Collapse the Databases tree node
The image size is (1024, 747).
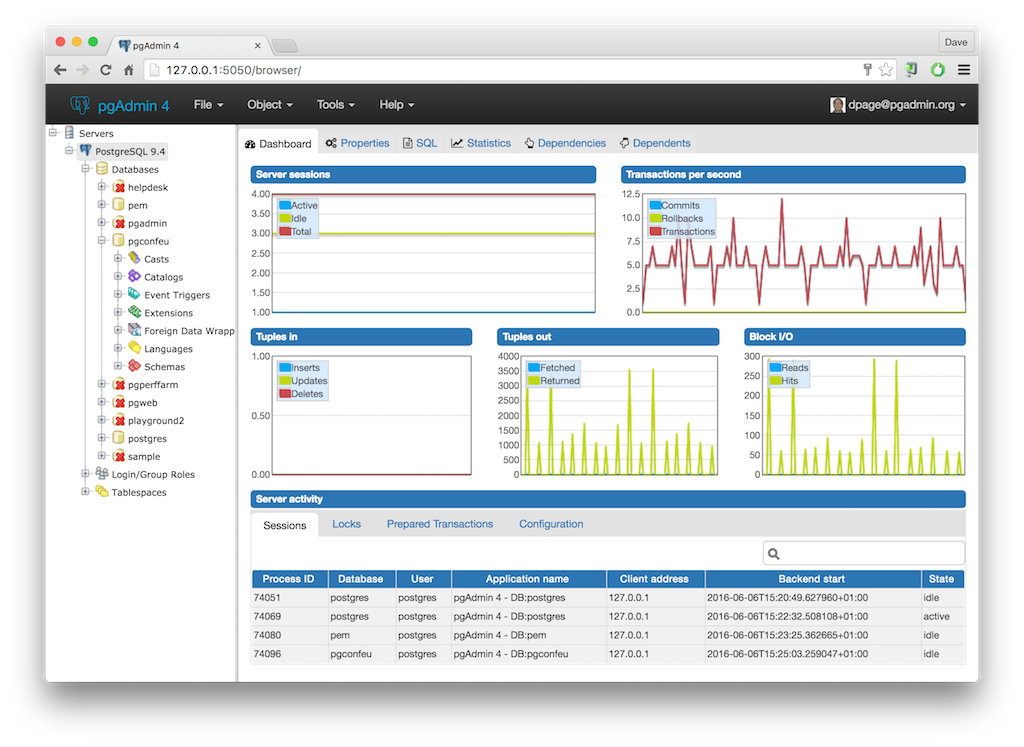pos(86,168)
